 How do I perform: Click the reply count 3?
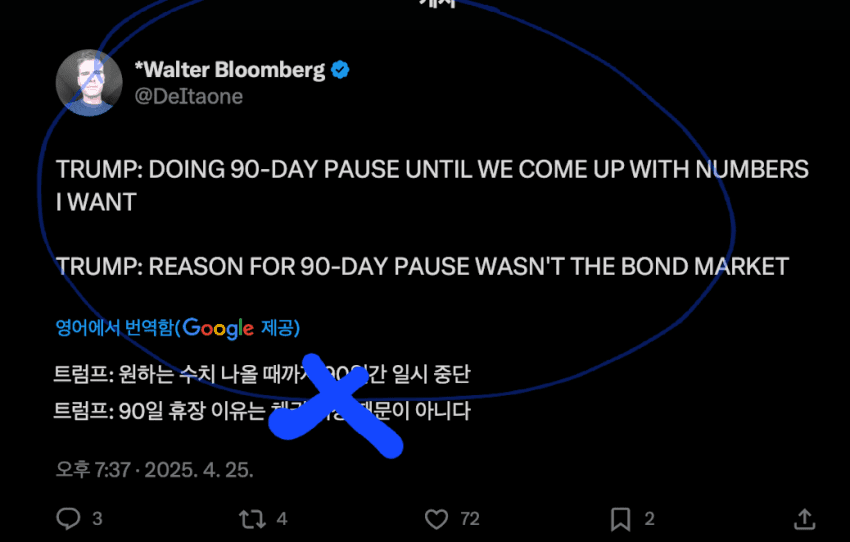pos(98,519)
